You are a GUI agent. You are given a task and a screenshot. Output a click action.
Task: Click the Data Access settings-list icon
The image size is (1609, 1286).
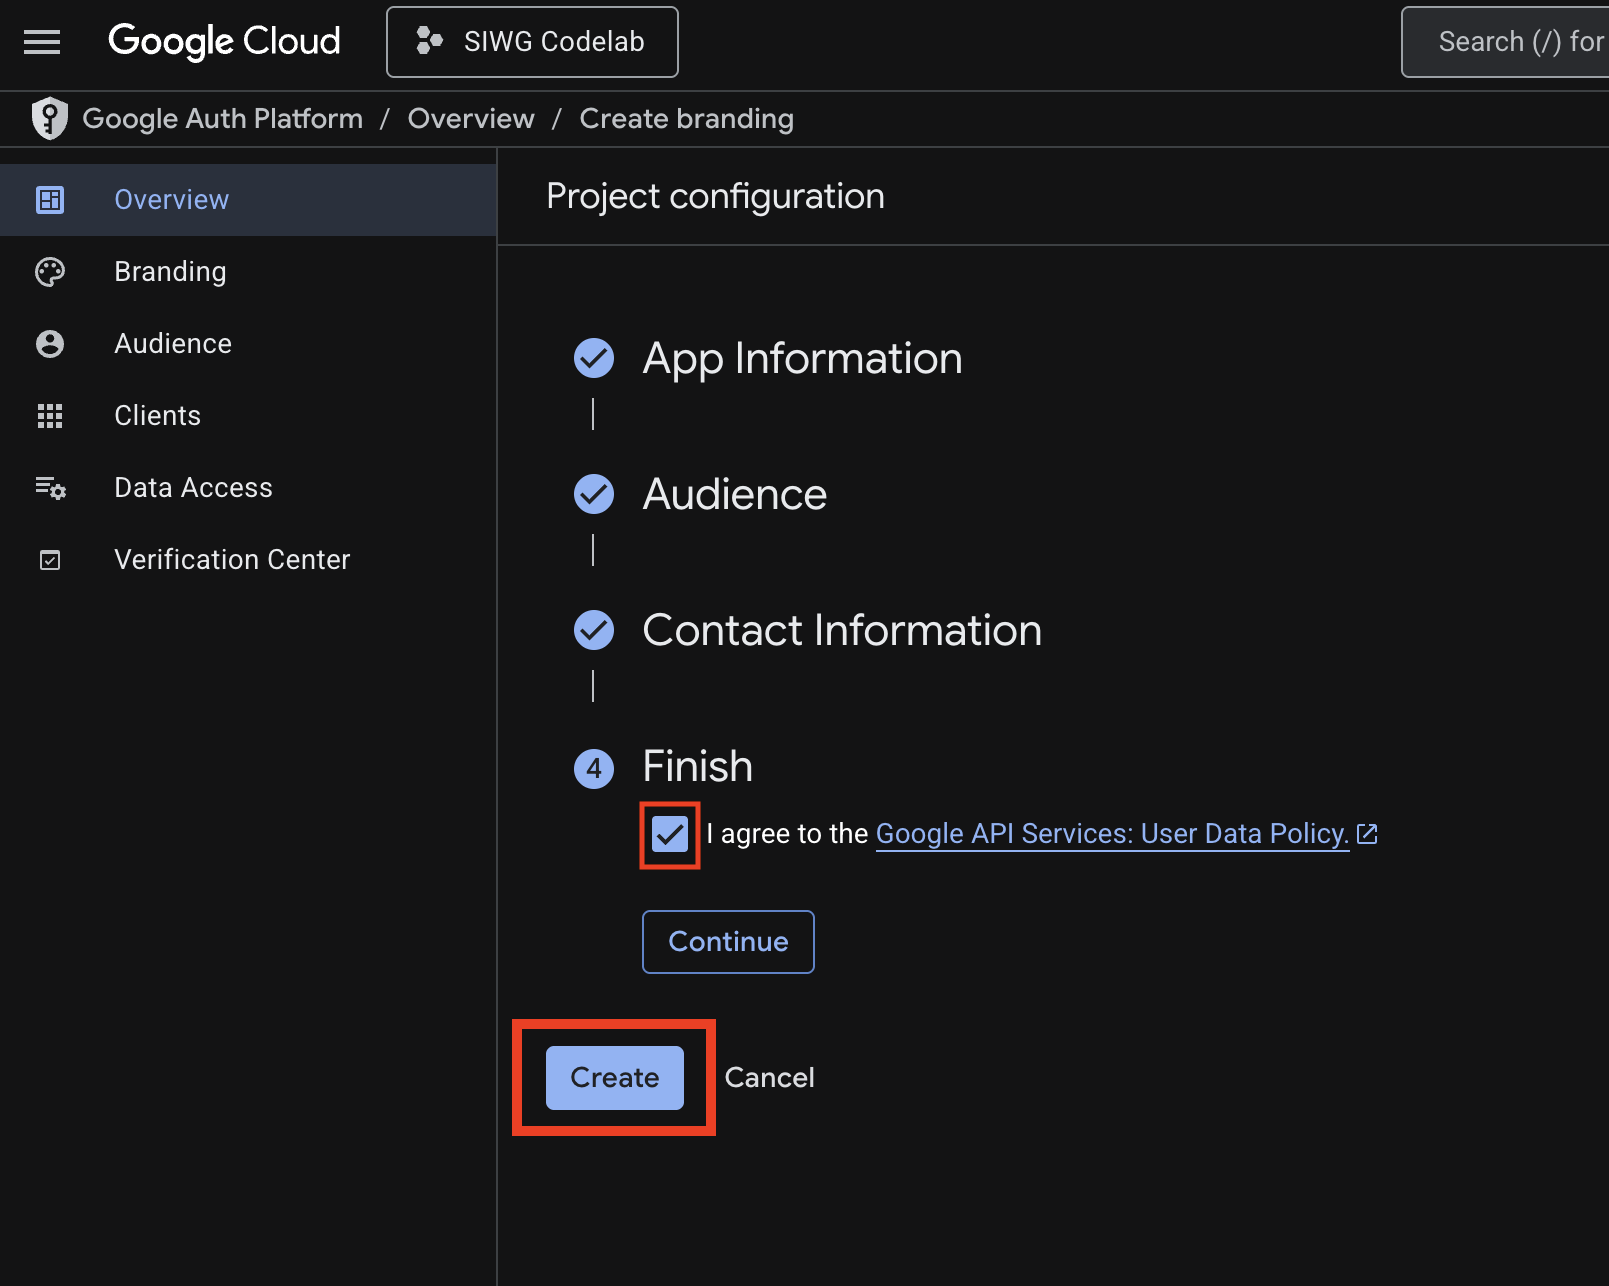[x=50, y=488]
